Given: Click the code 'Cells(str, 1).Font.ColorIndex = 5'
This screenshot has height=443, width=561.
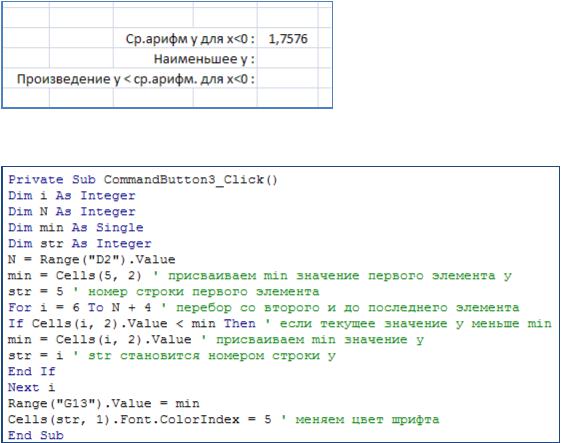Looking at the screenshot, I should 140,419.
